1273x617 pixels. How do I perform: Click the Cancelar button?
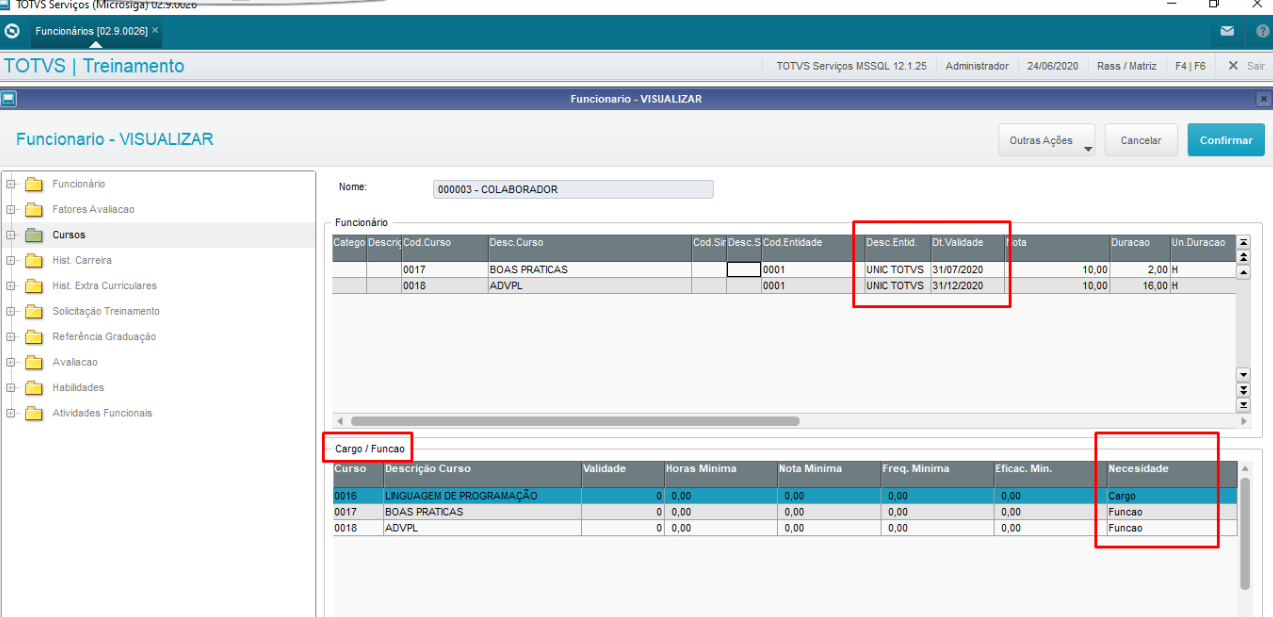pyautogui.click(x=1141, y=140)
